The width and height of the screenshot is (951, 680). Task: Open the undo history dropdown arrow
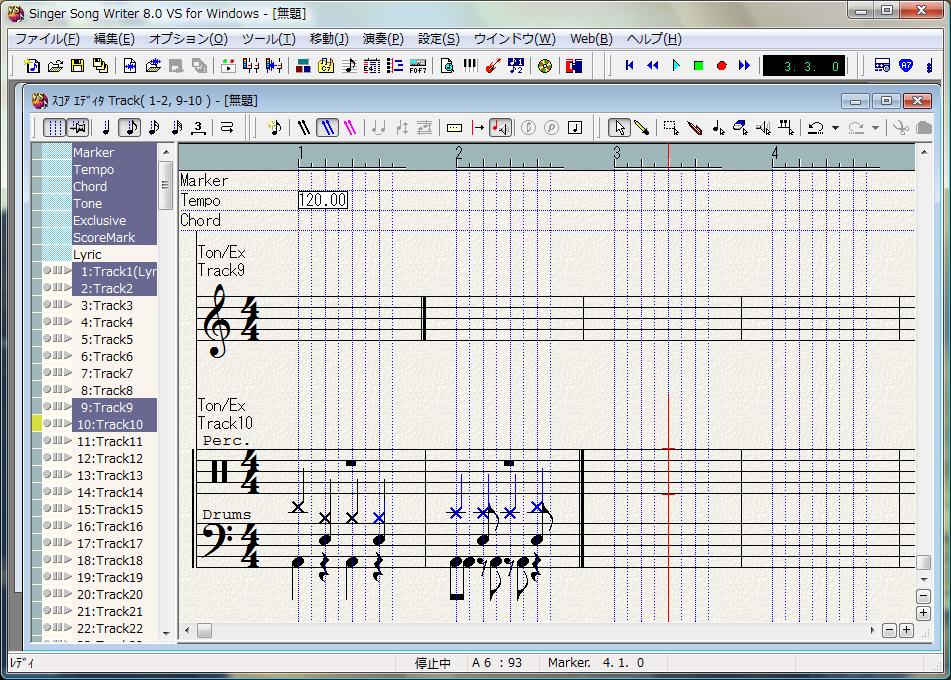[835, 128]
